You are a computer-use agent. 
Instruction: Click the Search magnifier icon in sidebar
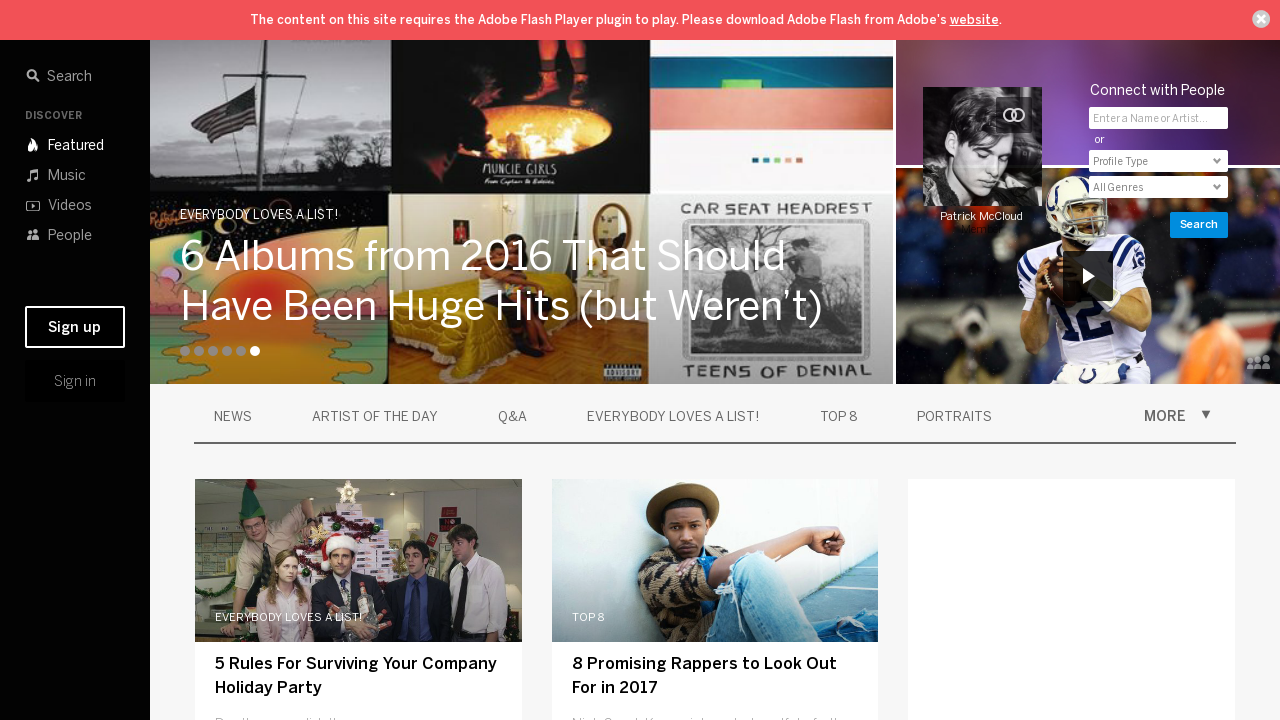point(33,76)
